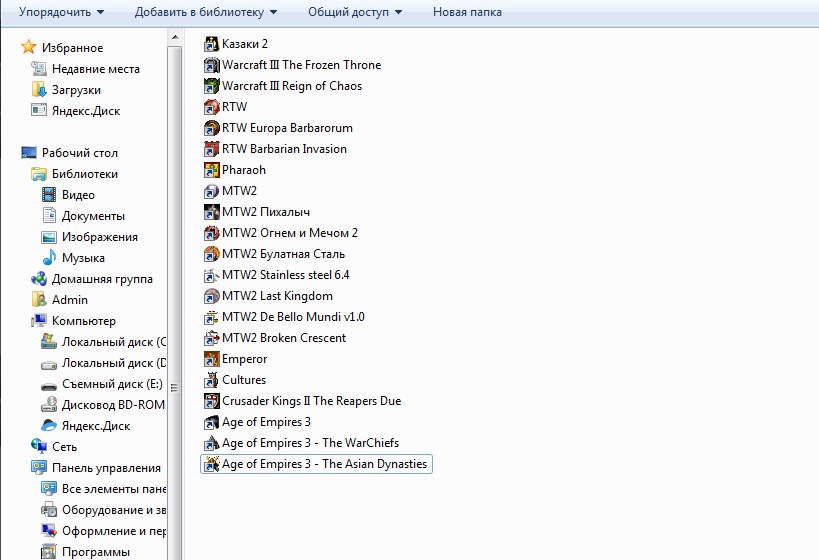Open Загрузки in navigation pane
The width and height of the screenshot is (819, 560).
pyautogui.click(x=76, y=90)
